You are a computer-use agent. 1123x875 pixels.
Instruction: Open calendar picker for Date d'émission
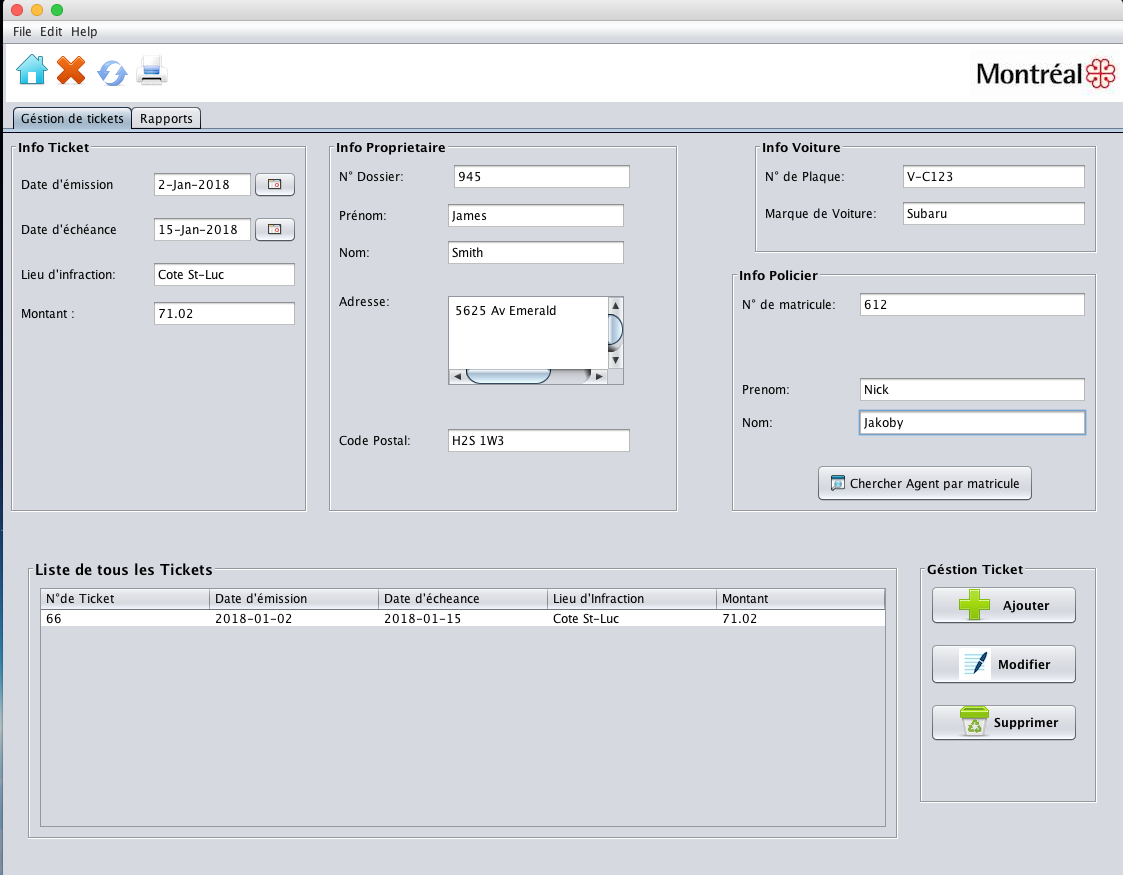(275, 184)
